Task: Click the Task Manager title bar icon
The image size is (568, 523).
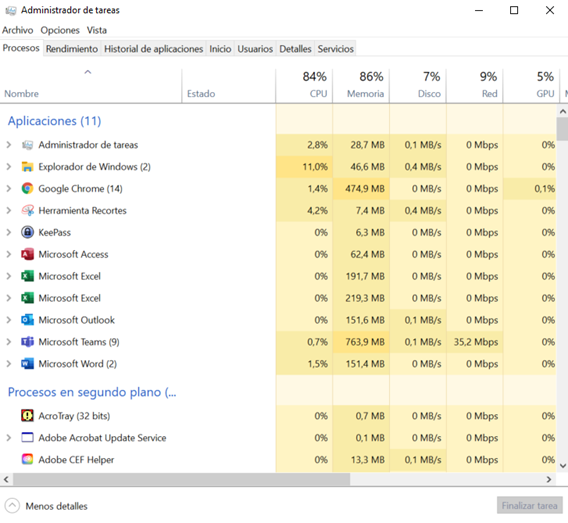Action: click(11, 11)
